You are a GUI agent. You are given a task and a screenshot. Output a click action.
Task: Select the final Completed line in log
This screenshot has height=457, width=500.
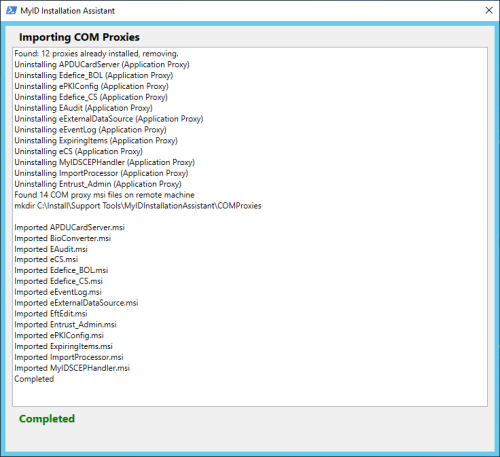coord(34,379)
